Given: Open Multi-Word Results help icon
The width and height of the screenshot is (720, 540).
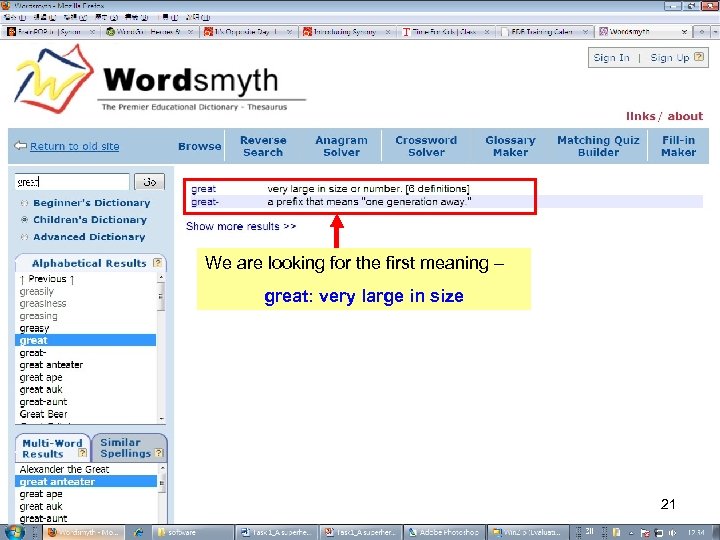Looking at the screenshot, I should tap(82, 453).
